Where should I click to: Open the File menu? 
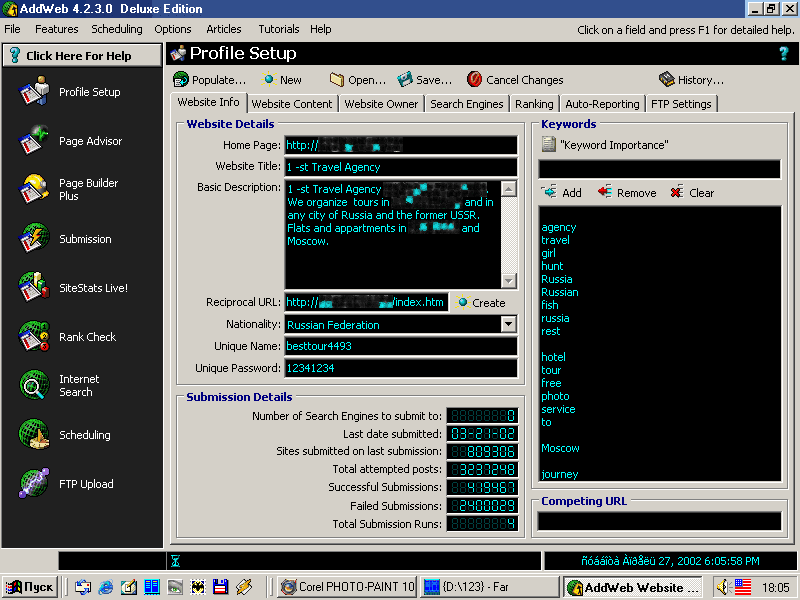(12, 29)
